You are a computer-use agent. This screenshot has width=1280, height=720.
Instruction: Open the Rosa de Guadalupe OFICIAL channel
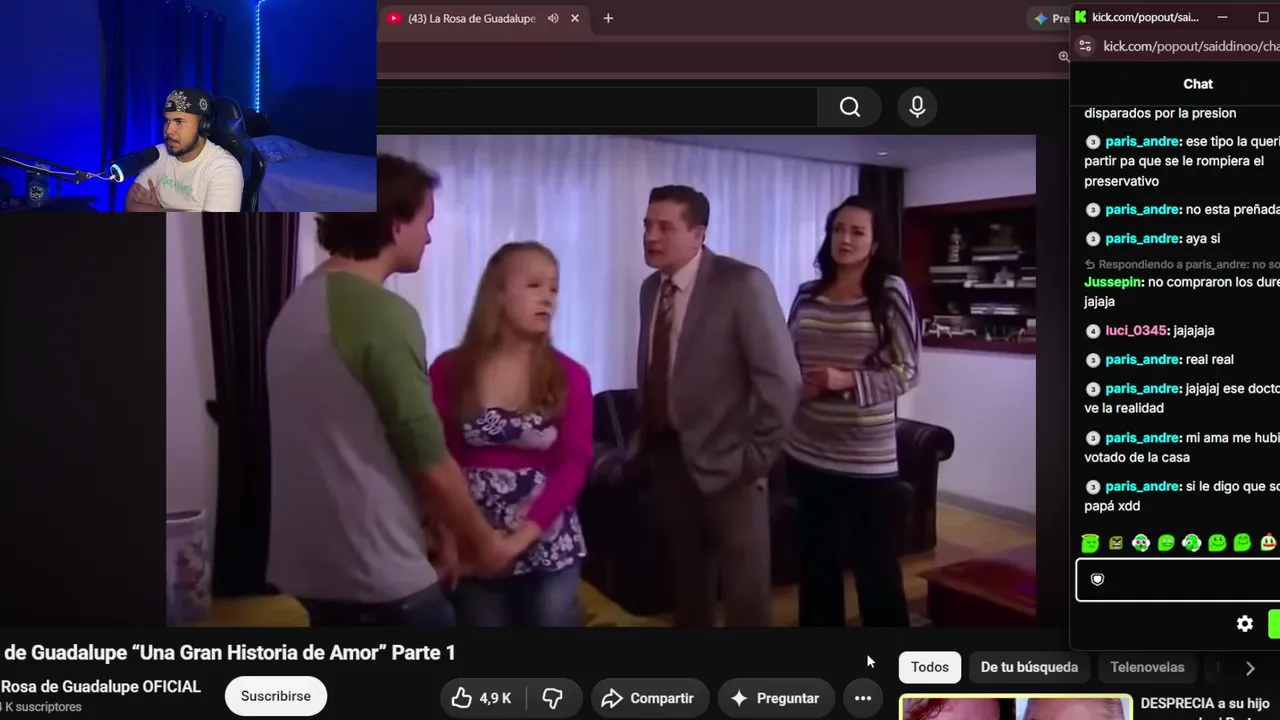click(101, 687)
